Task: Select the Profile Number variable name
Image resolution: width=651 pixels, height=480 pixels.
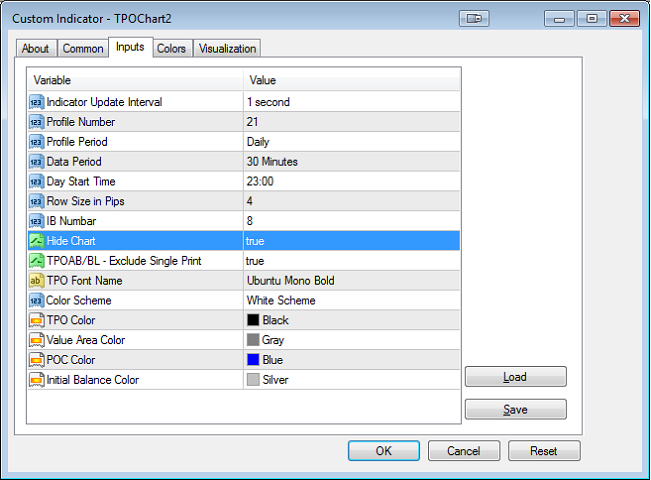Action: point(81,122)
